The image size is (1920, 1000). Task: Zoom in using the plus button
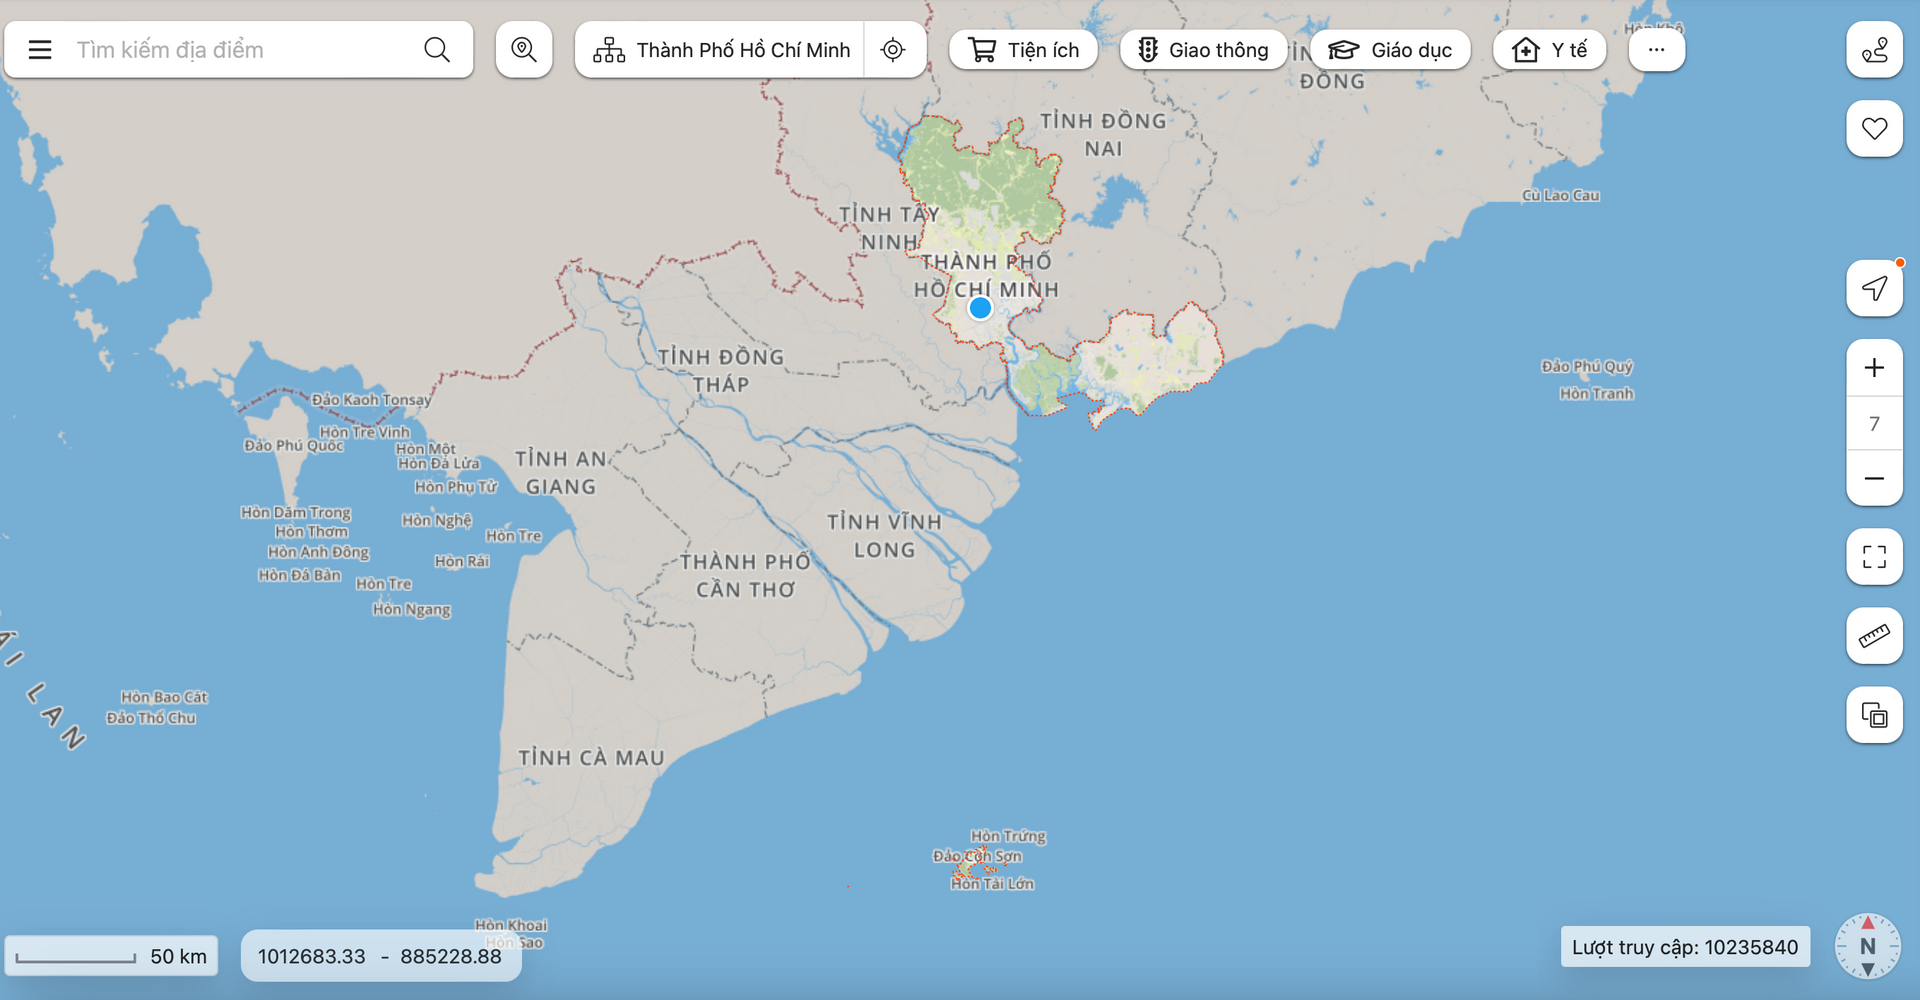click(1874, 368)
